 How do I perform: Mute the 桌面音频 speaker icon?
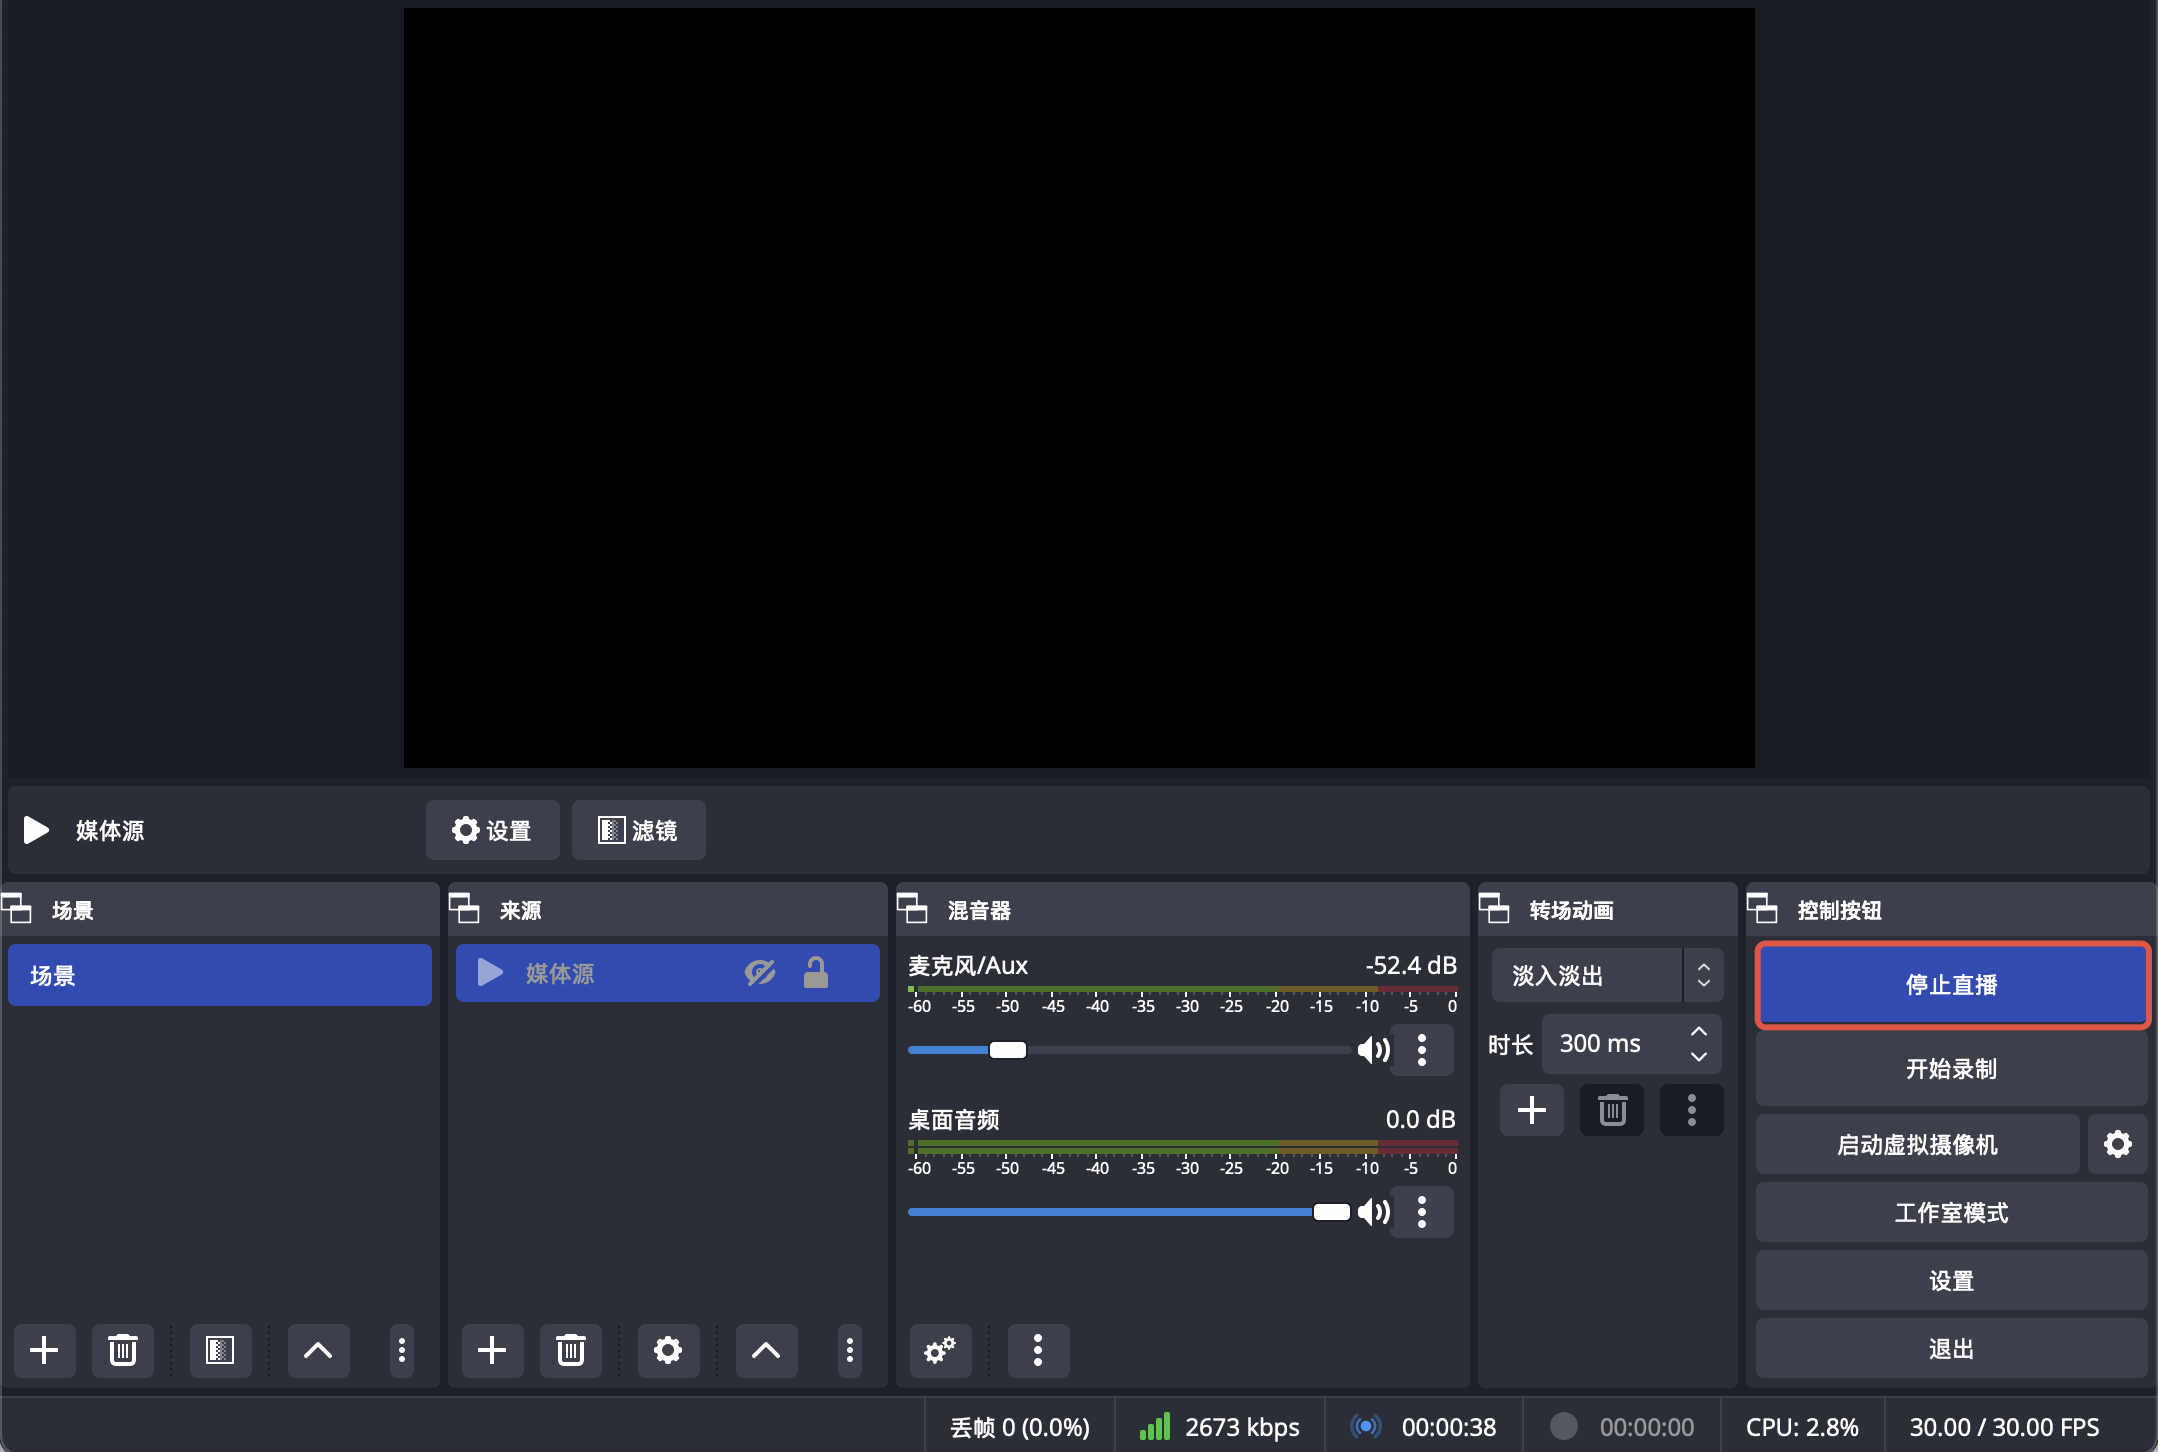click(x=1373, y=1212)
